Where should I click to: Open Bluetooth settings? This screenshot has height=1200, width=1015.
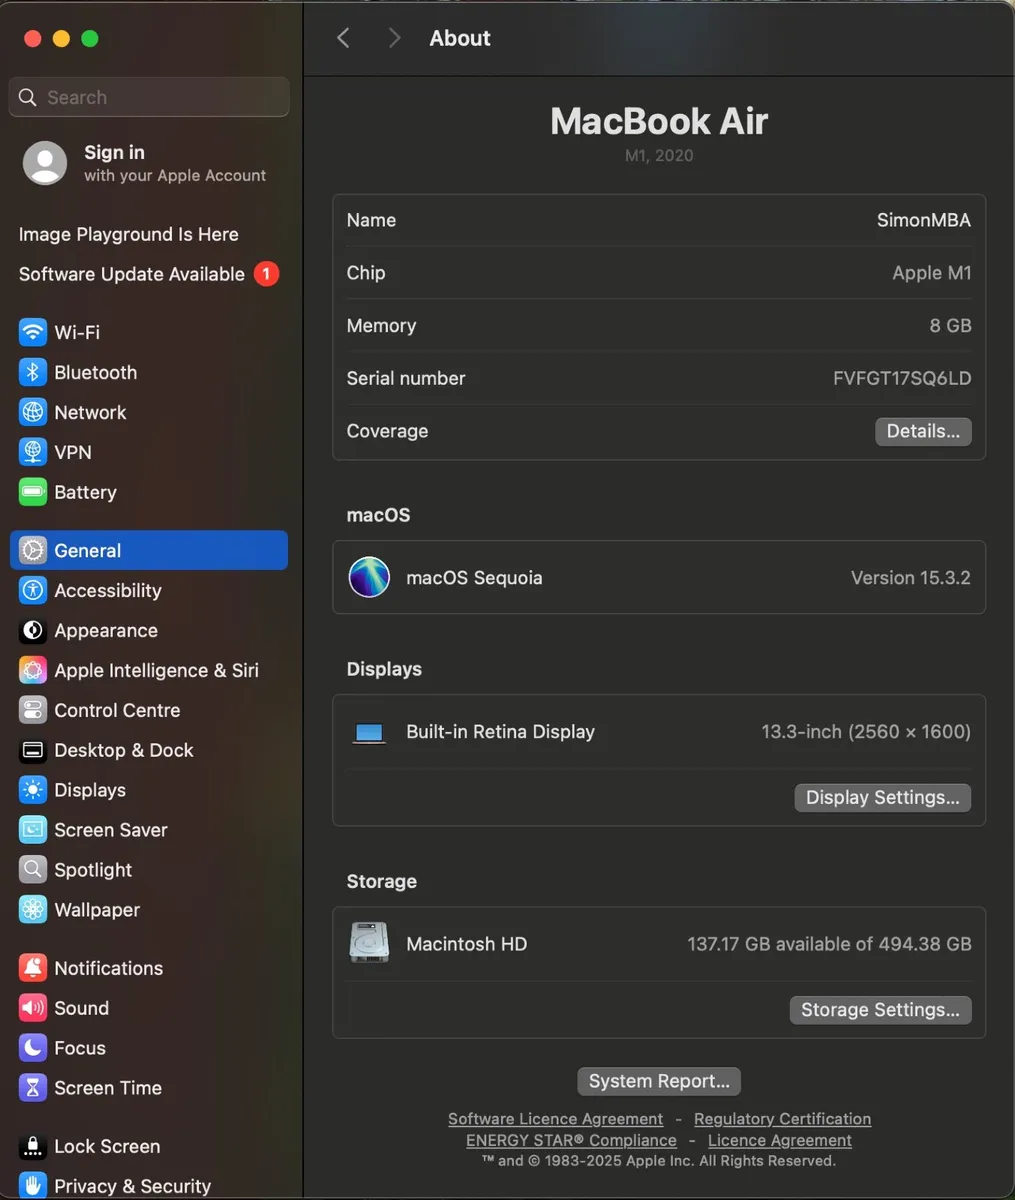pos(95,372)
